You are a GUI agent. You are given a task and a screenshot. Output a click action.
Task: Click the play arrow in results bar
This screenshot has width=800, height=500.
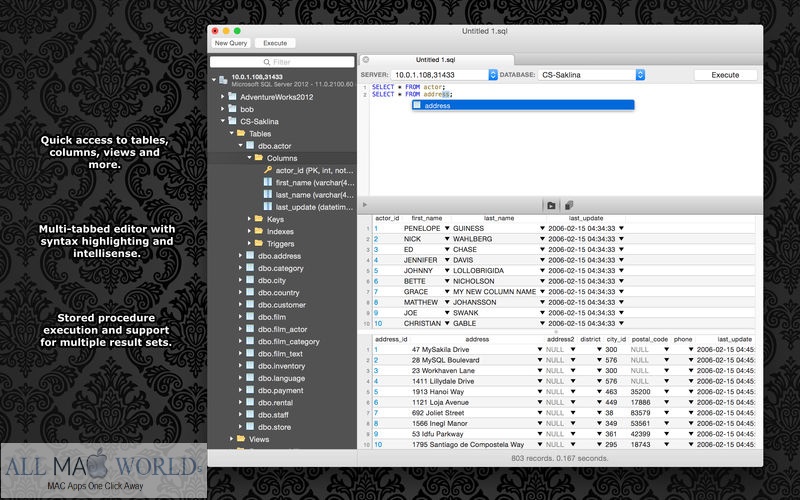[364, 205]
